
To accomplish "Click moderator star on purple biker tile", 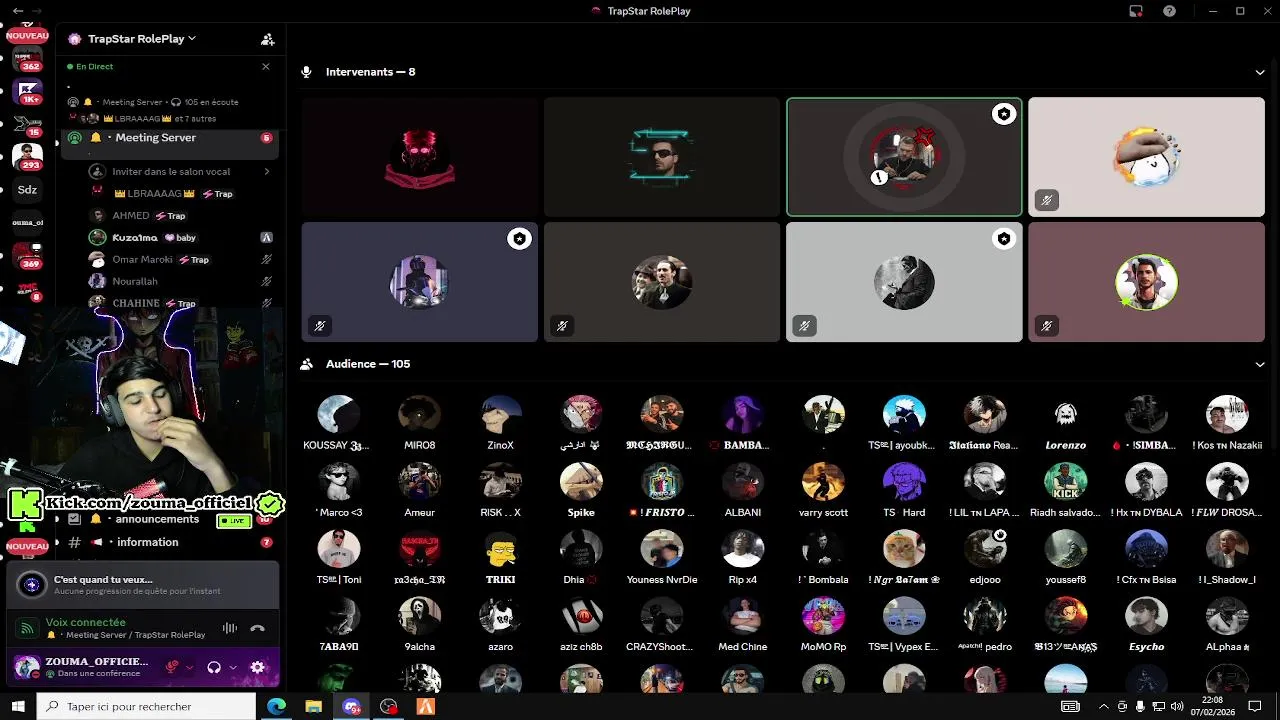I will pos(519,239).
